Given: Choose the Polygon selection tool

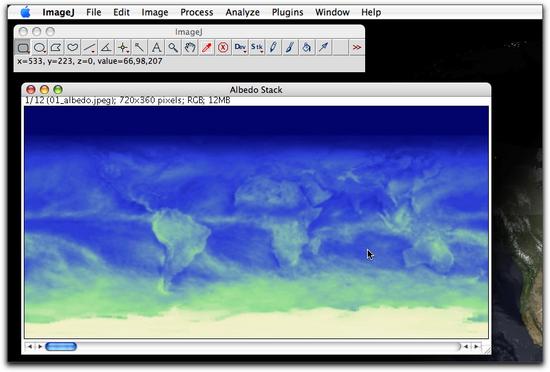Looking at the screenshot, I should coord(56,47).
